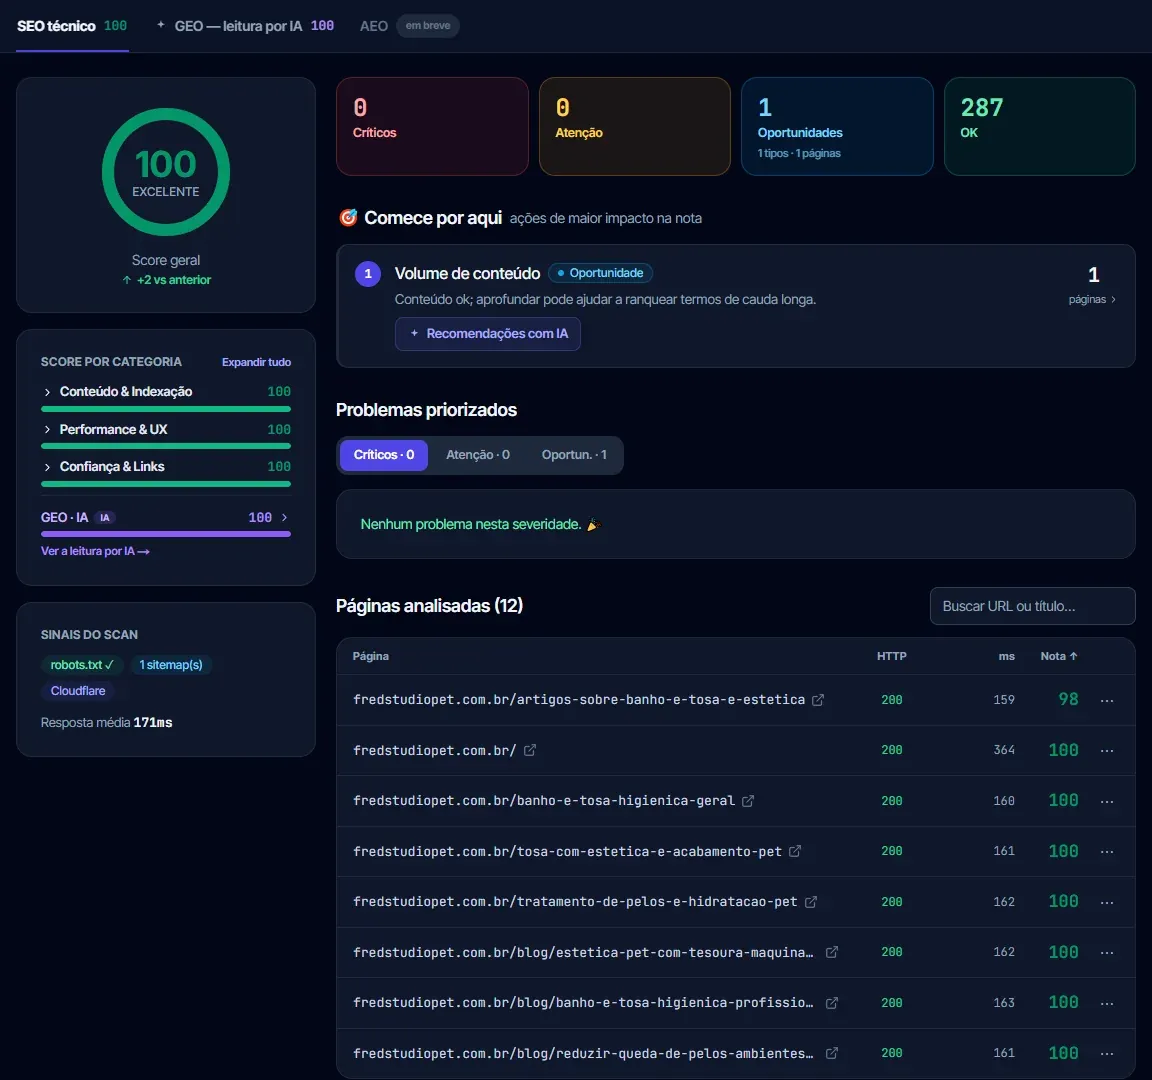This screenshot has height=1080, width=1152.
Task: Open more options for banho-e-tosa-higienica-geral row
Action: tap(1107, 802)
